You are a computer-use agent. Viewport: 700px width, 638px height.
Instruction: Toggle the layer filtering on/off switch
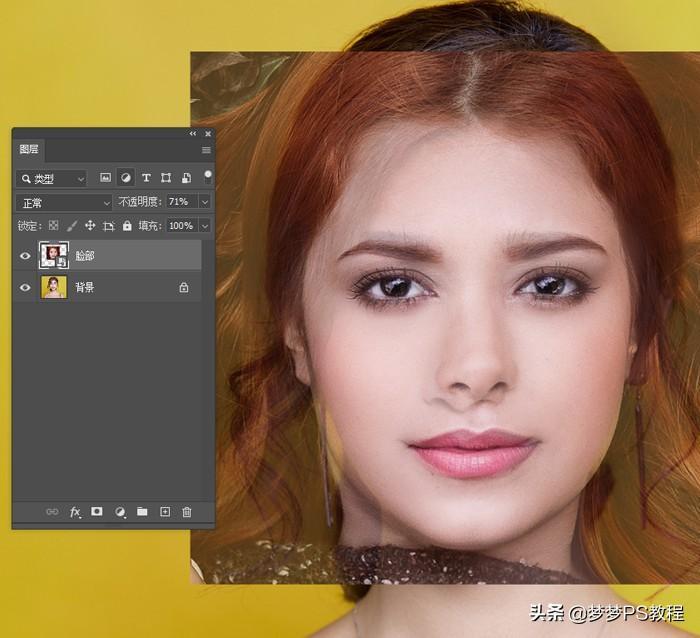click(x=207, y=176)
